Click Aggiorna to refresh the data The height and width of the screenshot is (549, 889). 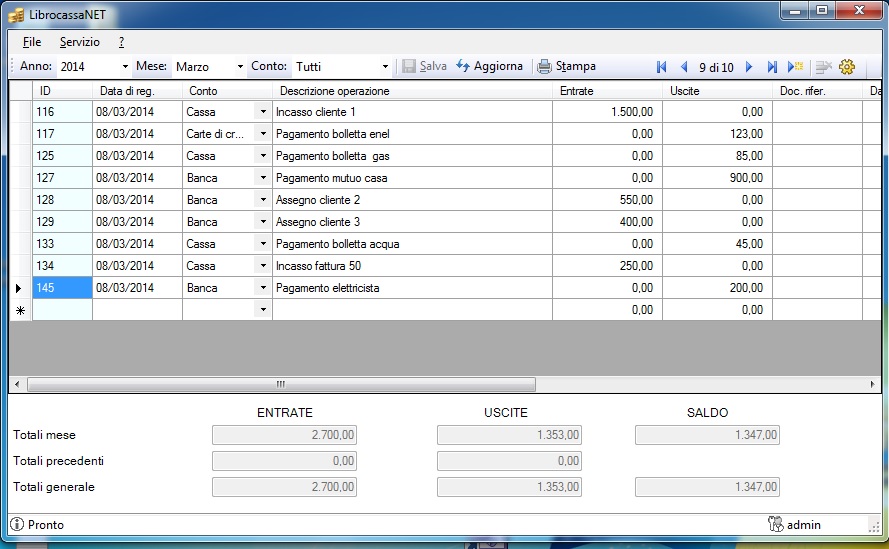tap(489, 66)
